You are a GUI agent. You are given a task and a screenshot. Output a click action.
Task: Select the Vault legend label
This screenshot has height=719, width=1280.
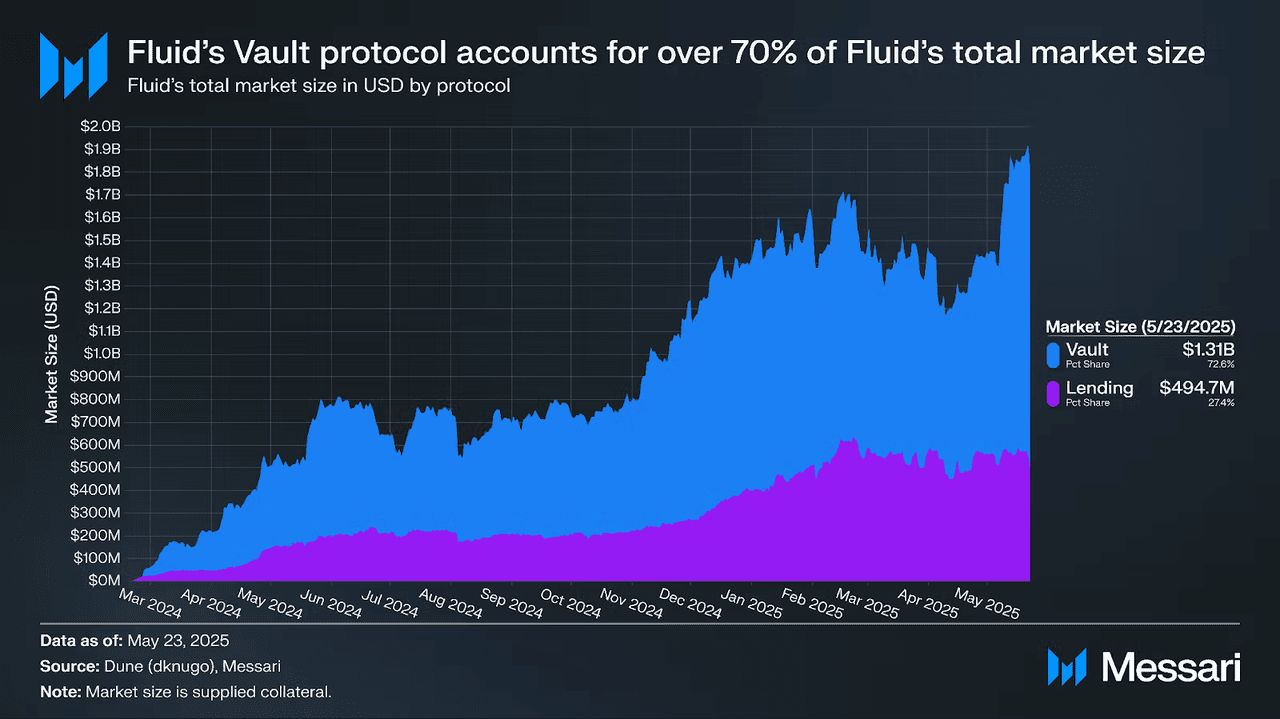click(x=1087, y=350)
